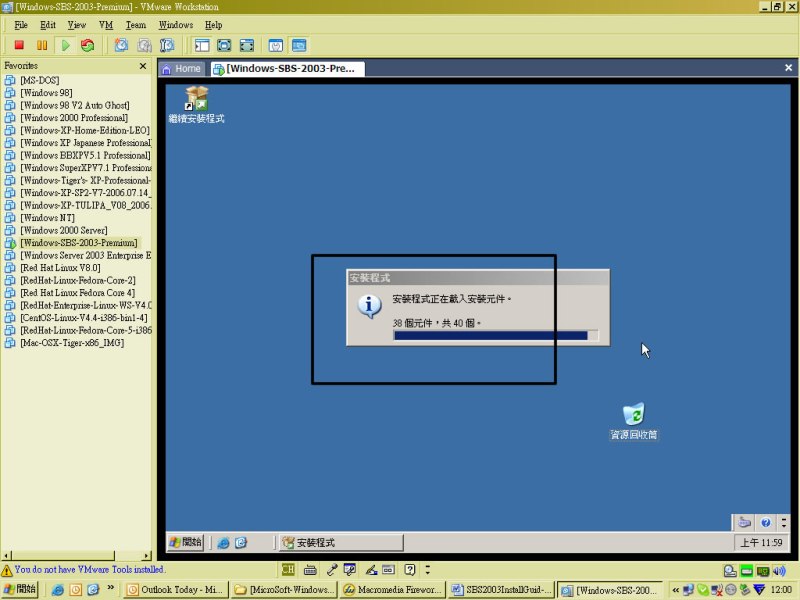The height and width of the screenshot is (600, 800).
Task: Click first Internet Explorer icon in guest quick launch
Action: tap(223, 542)
